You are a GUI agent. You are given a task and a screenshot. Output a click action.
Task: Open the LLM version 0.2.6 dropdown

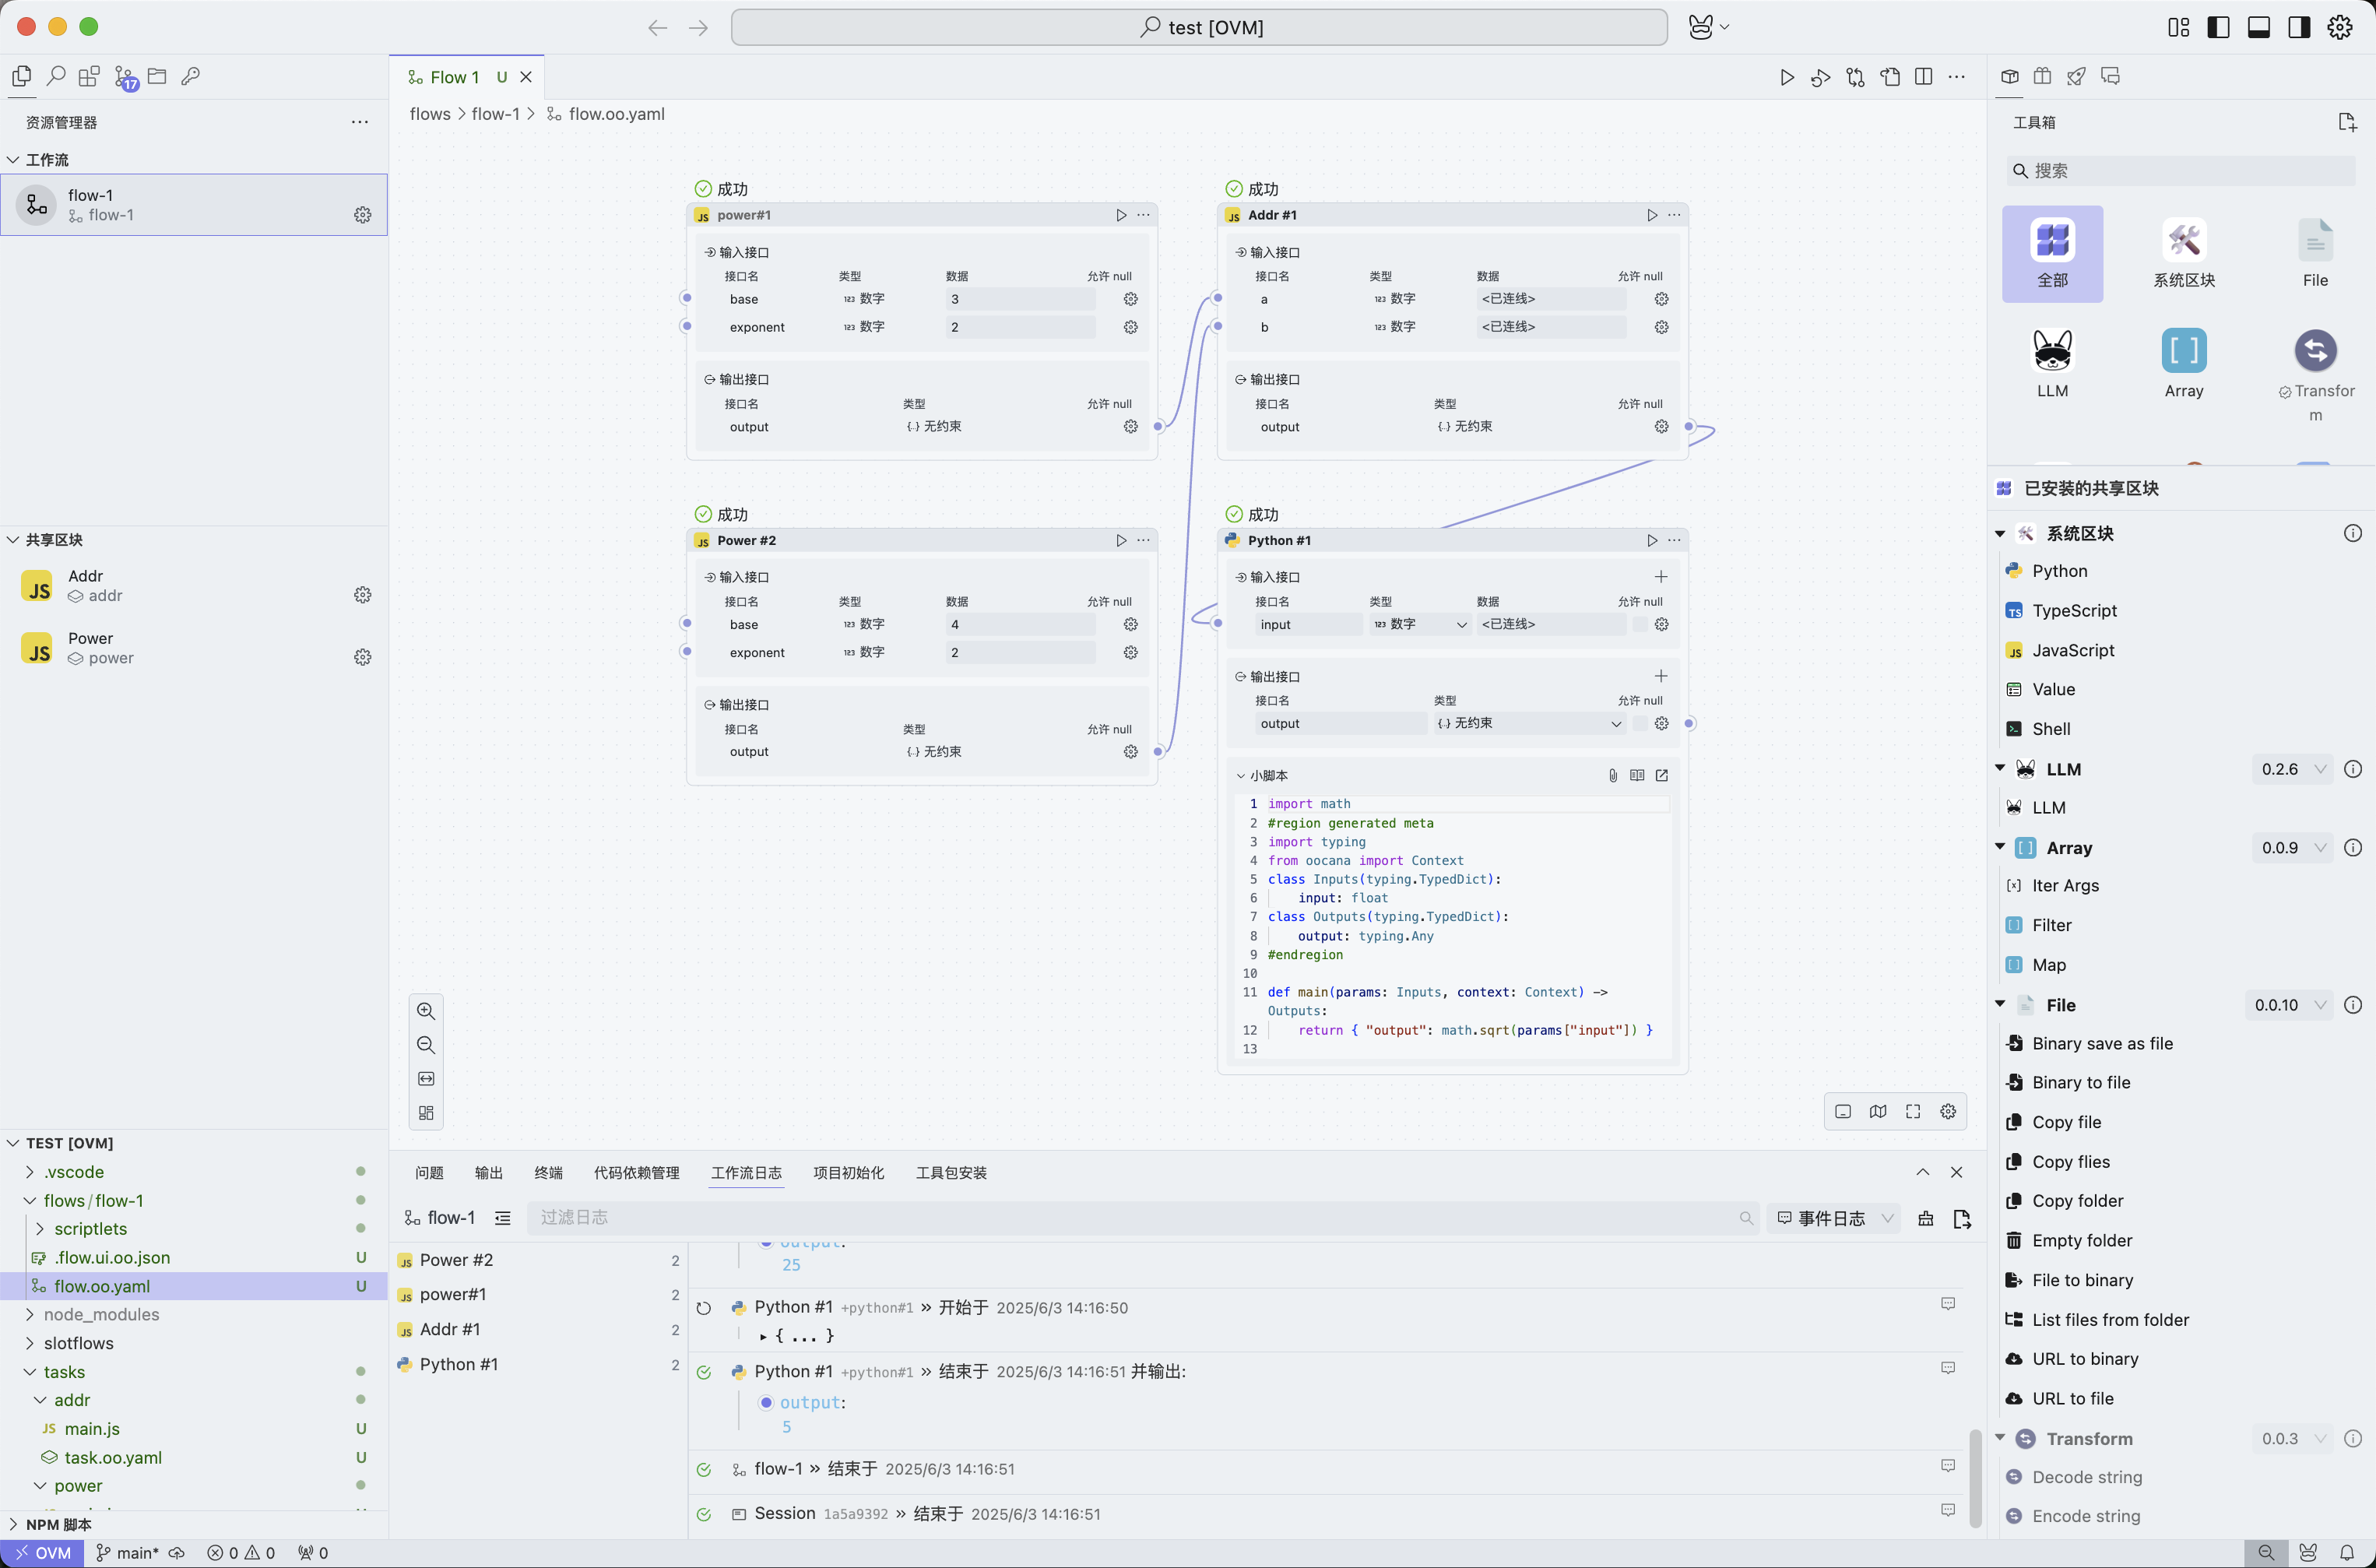pos(2293,769)
